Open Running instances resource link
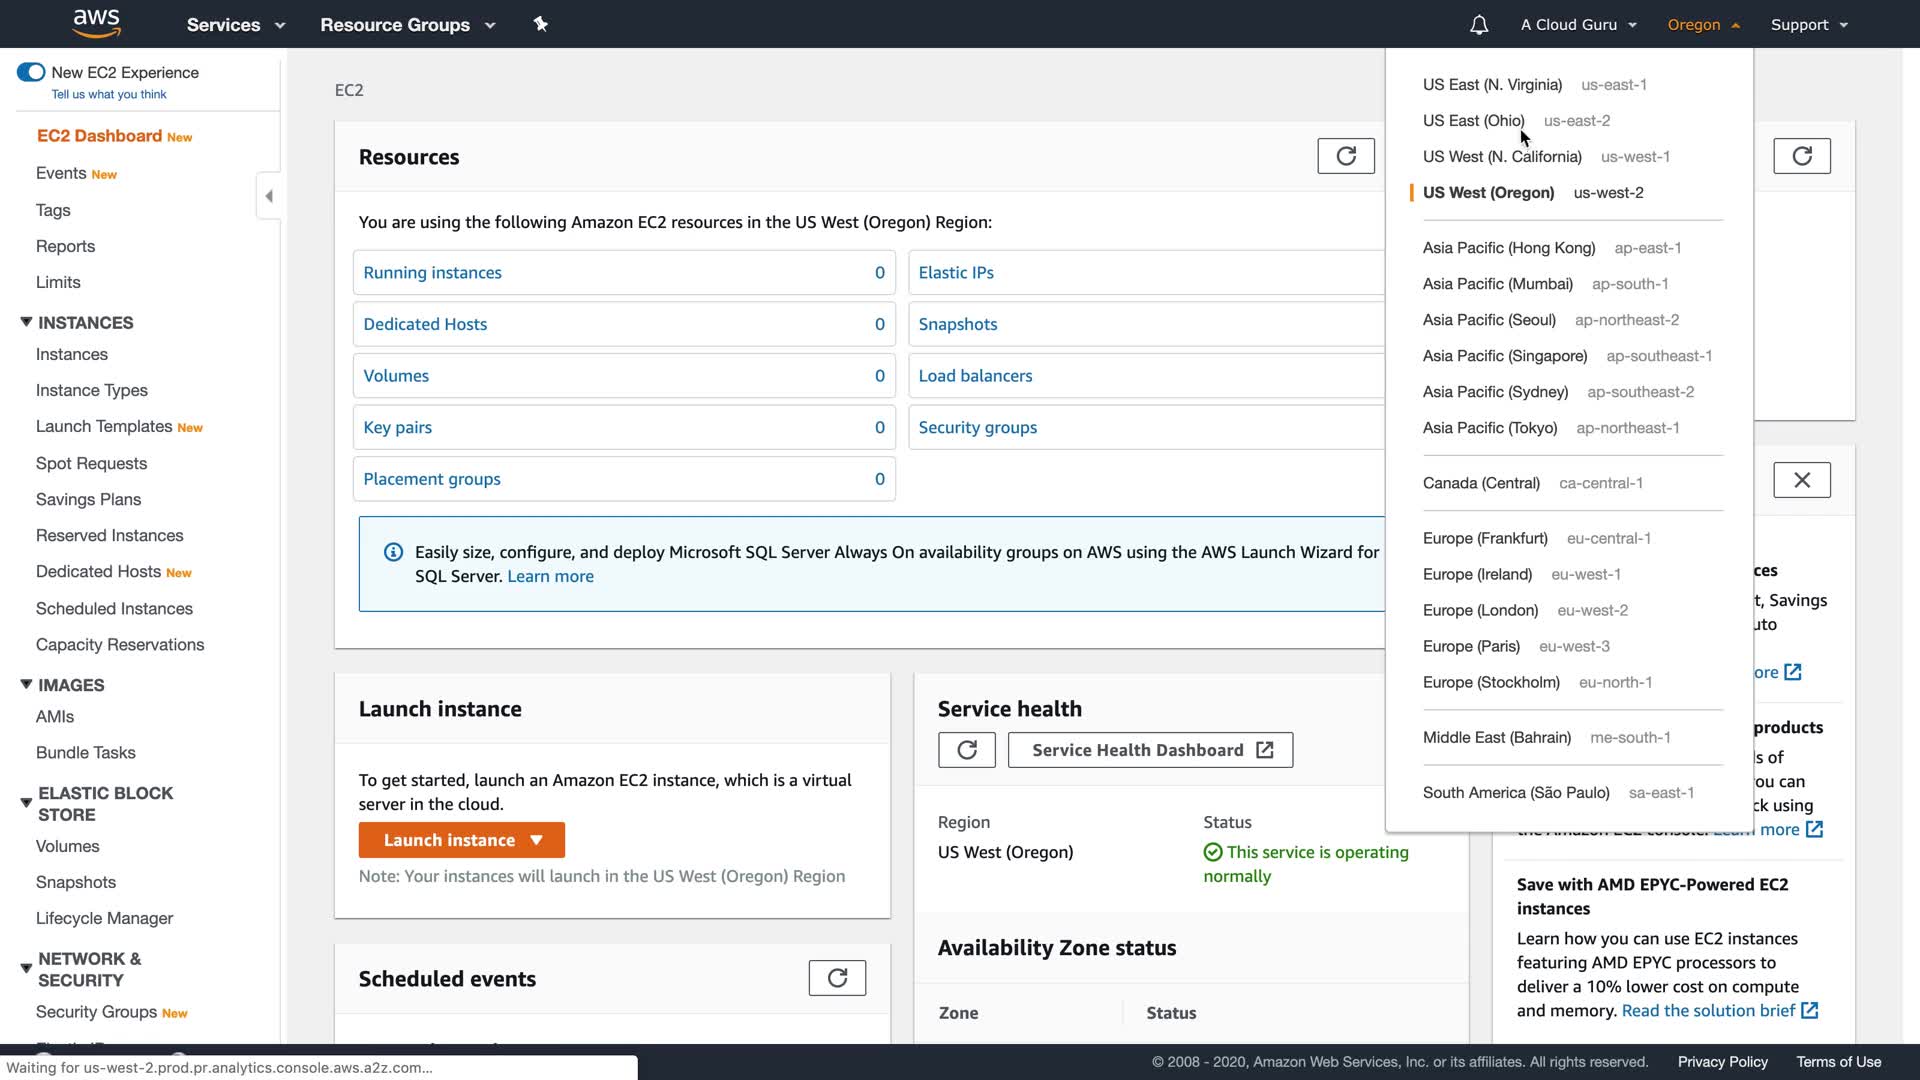Screen dimensions: 1920x1080 tap(432, 273)
